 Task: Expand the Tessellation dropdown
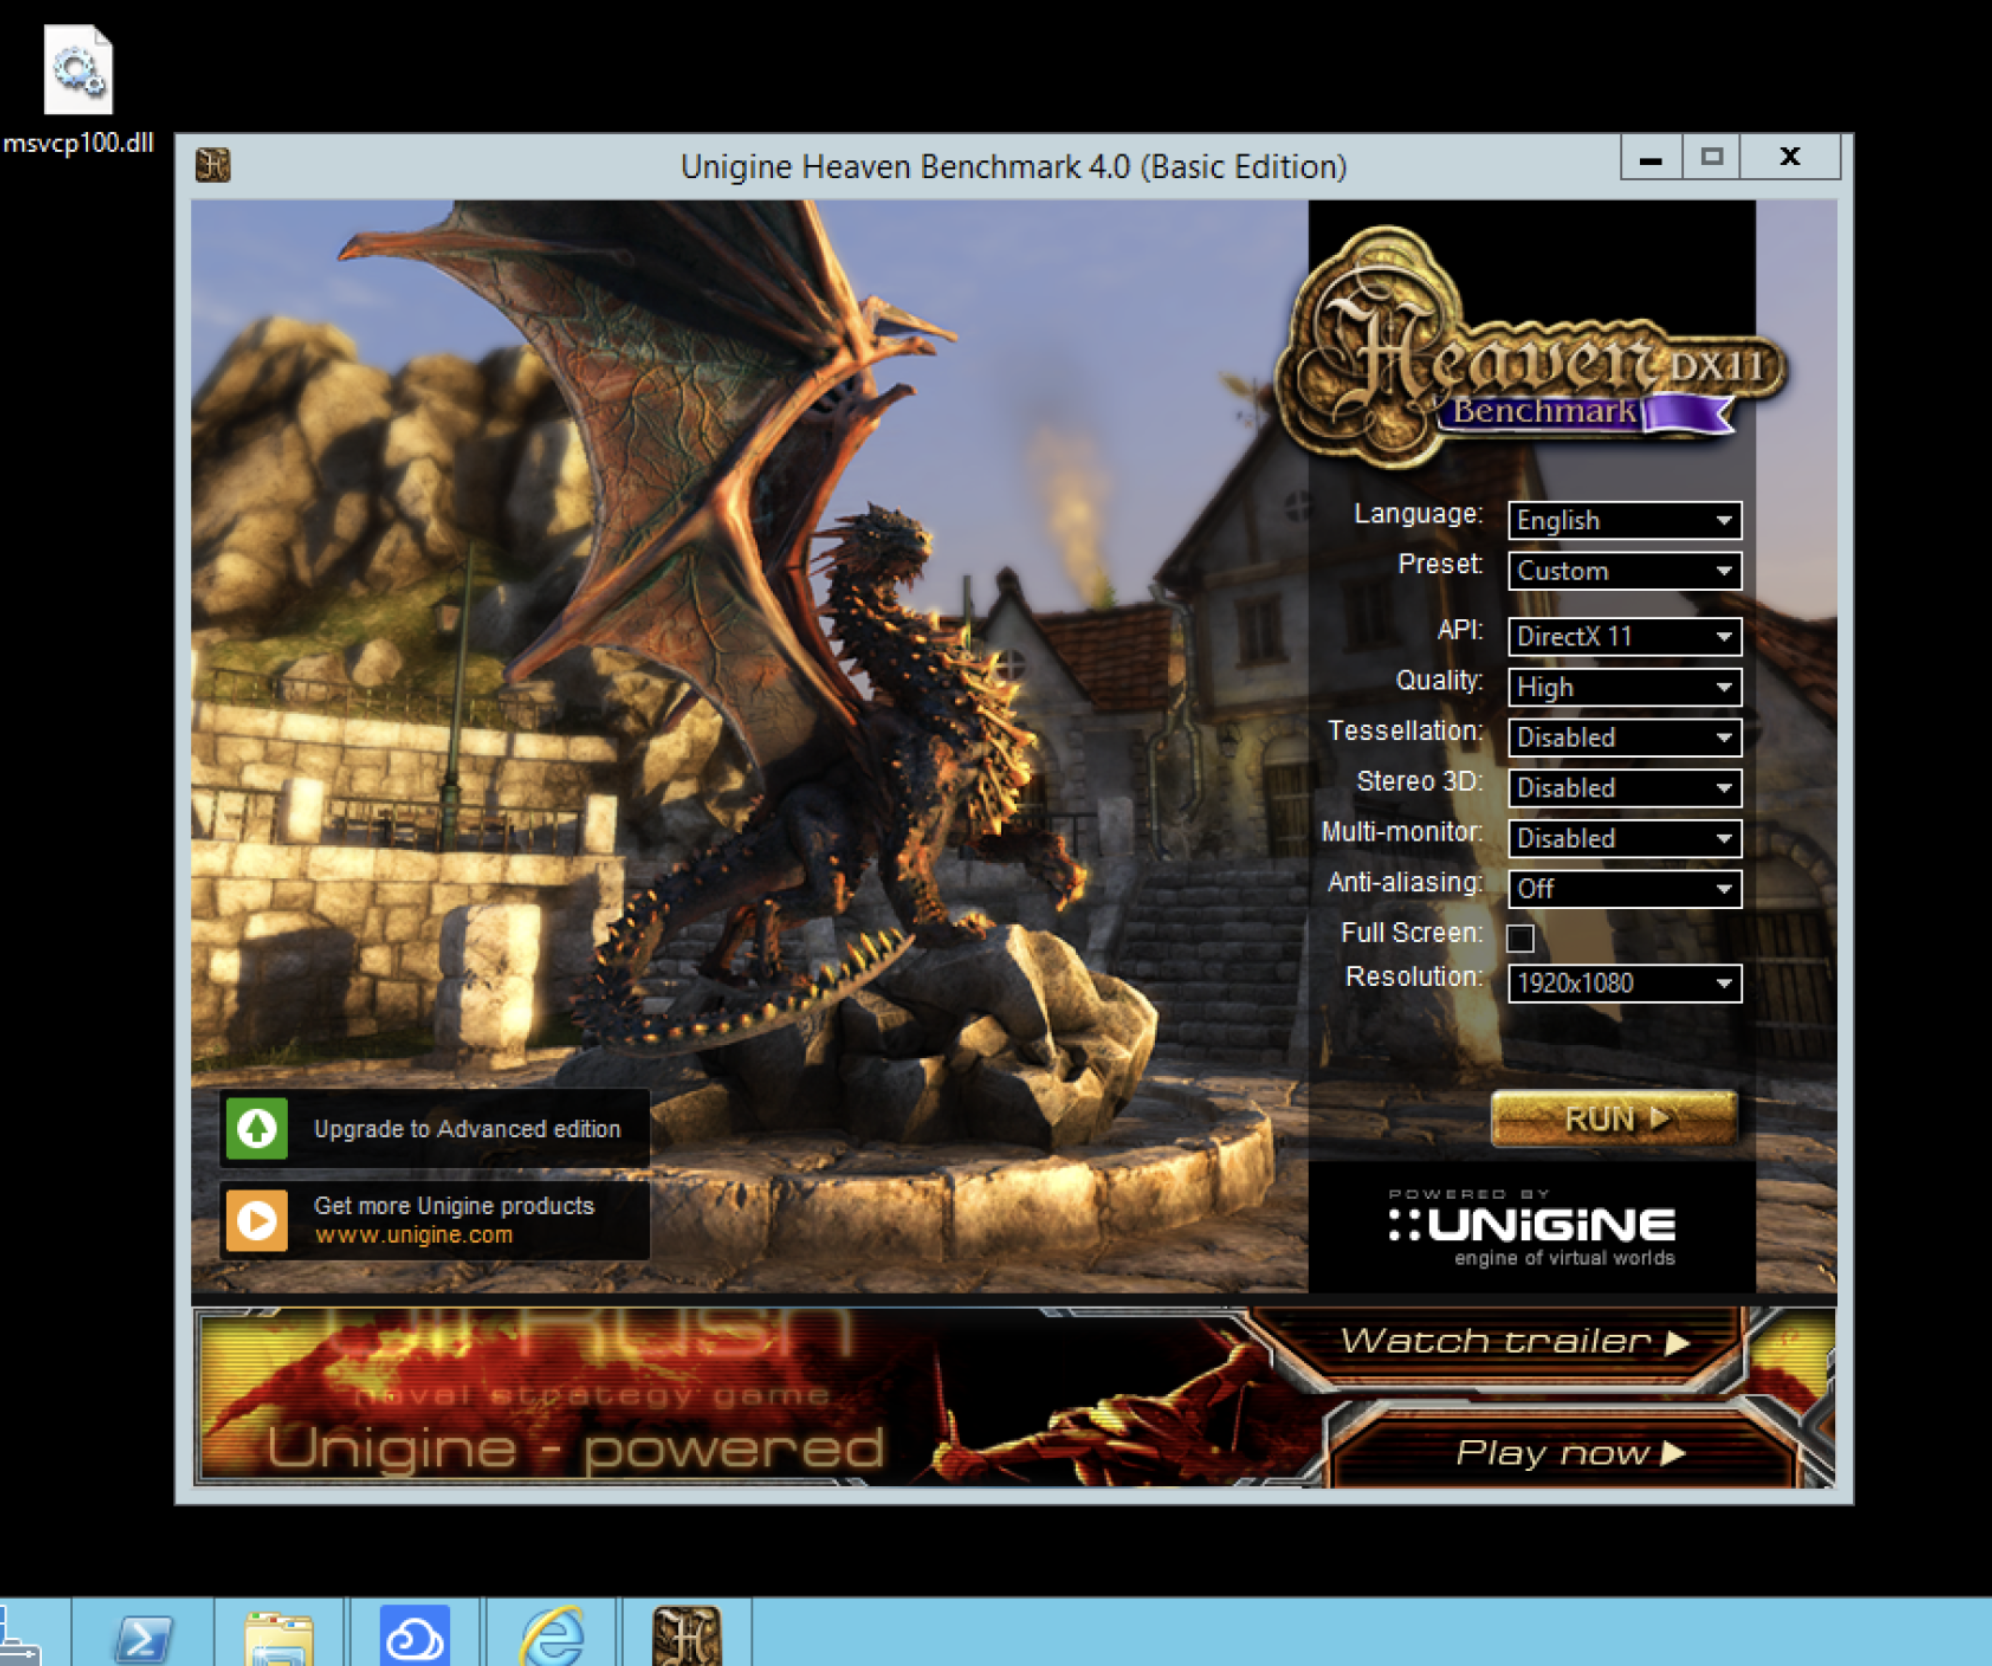[1624, 737]
